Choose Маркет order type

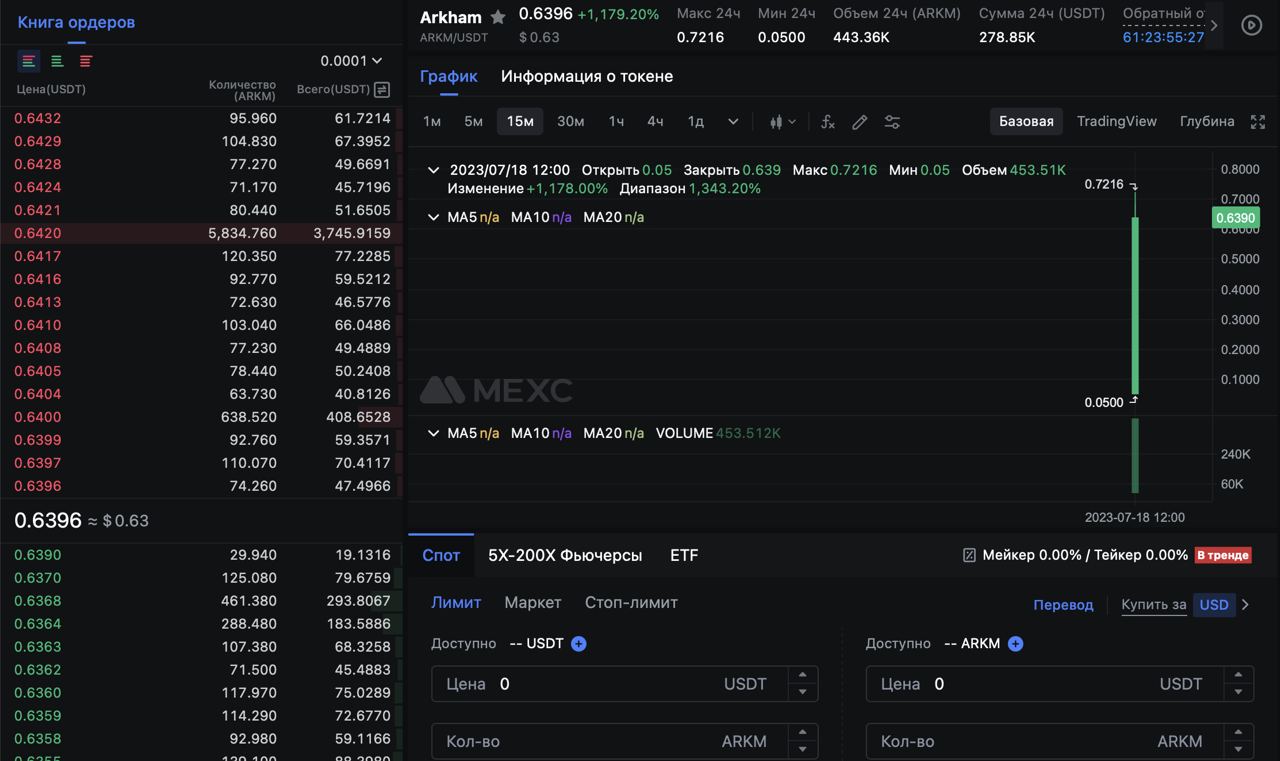pos(533,603)
